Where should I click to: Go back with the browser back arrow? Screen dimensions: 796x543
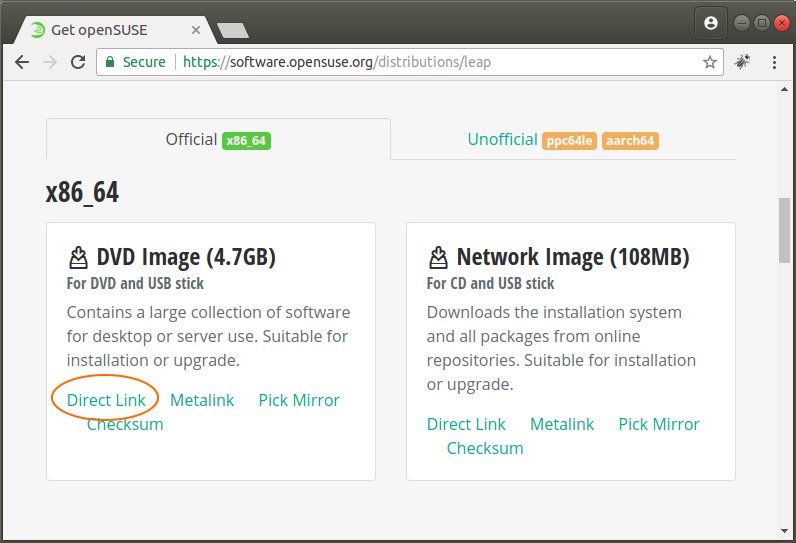click(x=22, y=62)
